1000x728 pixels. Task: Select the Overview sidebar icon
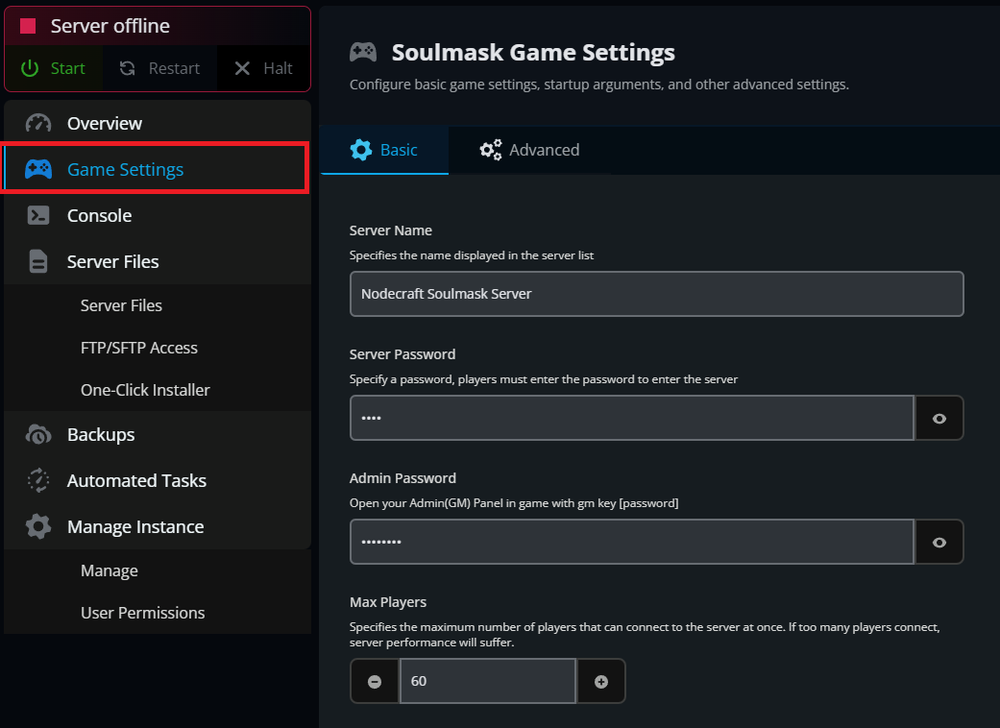click(37, 123)
